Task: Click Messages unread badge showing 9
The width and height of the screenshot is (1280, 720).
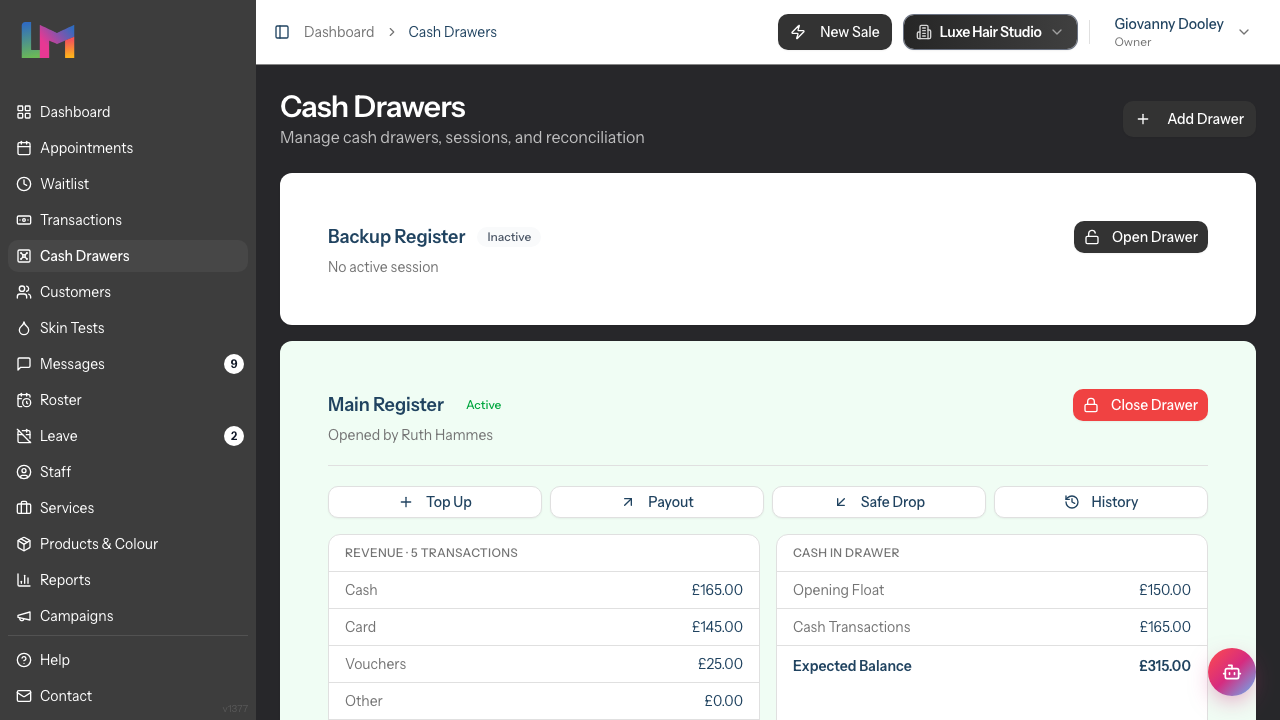Action: 234,364
